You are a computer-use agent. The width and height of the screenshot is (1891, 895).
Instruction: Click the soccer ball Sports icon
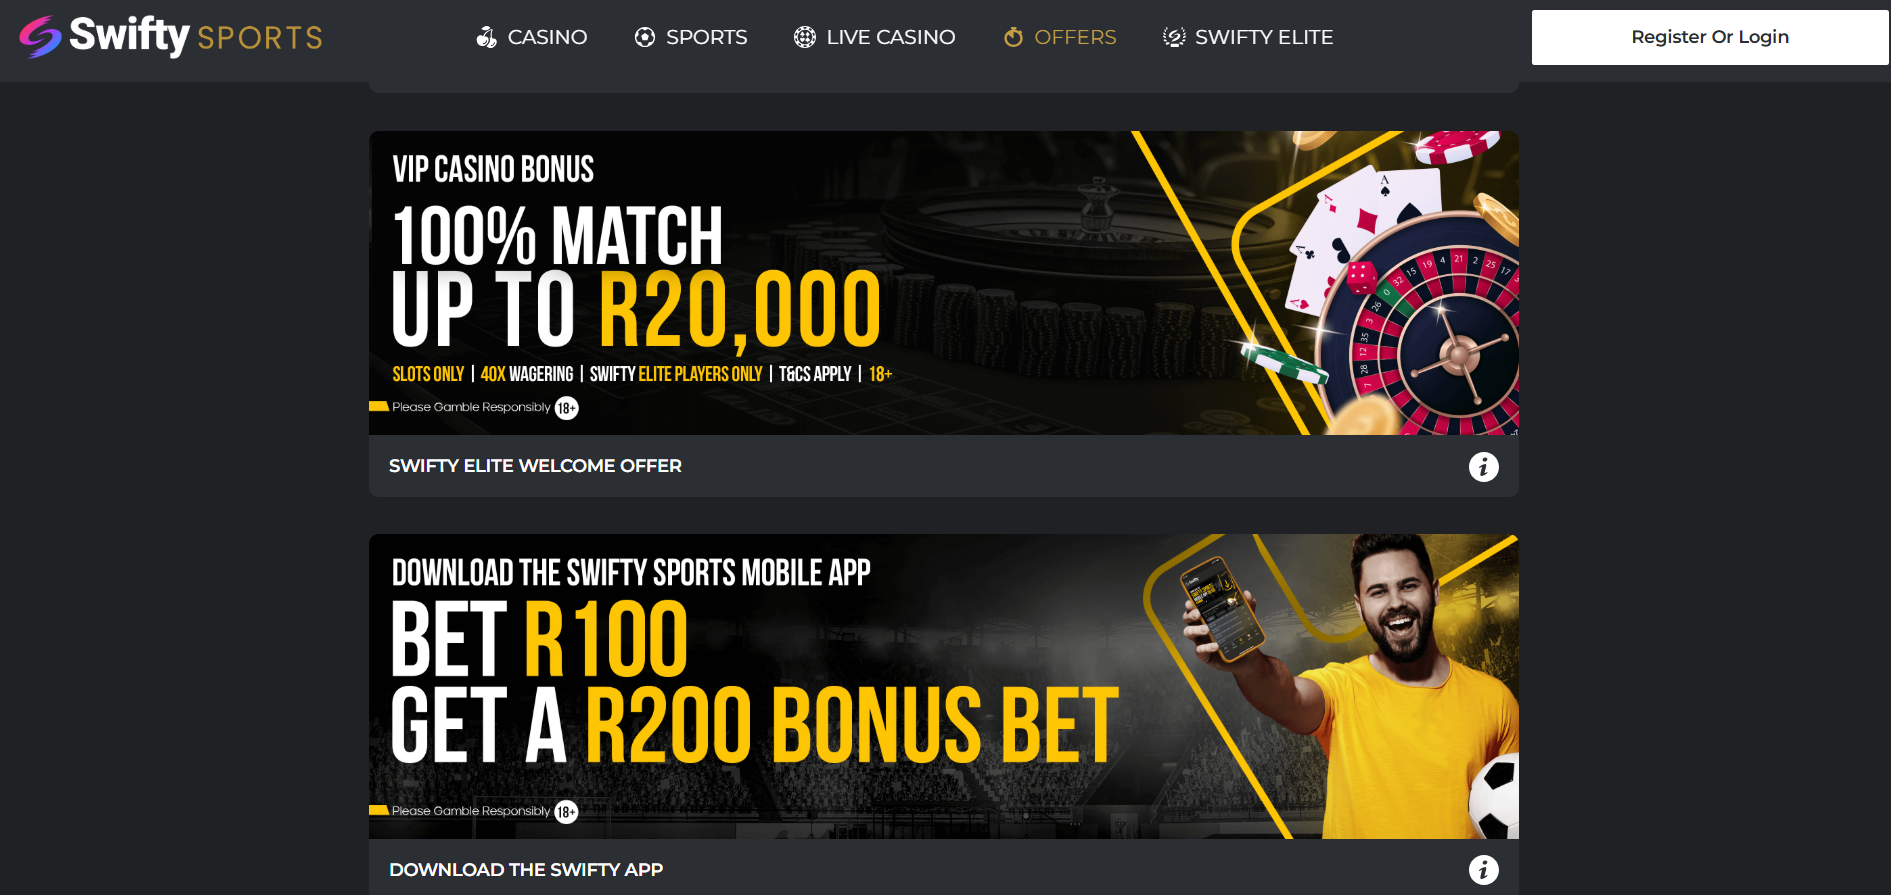pyautogui.click(x=645, y=37)
